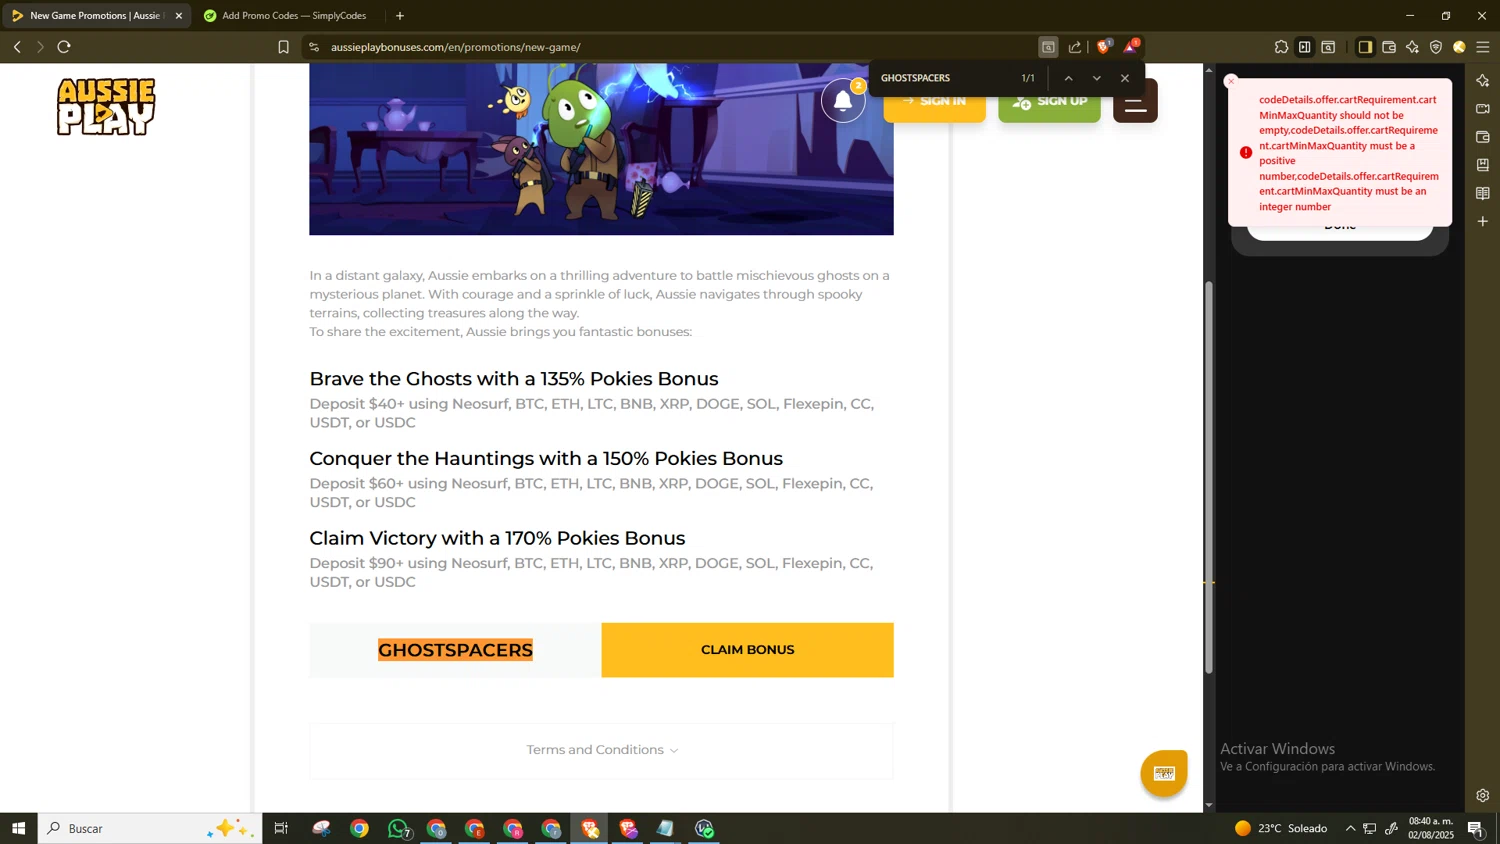
Task: Add a new item to sidebar
Action: [1483, 221]
